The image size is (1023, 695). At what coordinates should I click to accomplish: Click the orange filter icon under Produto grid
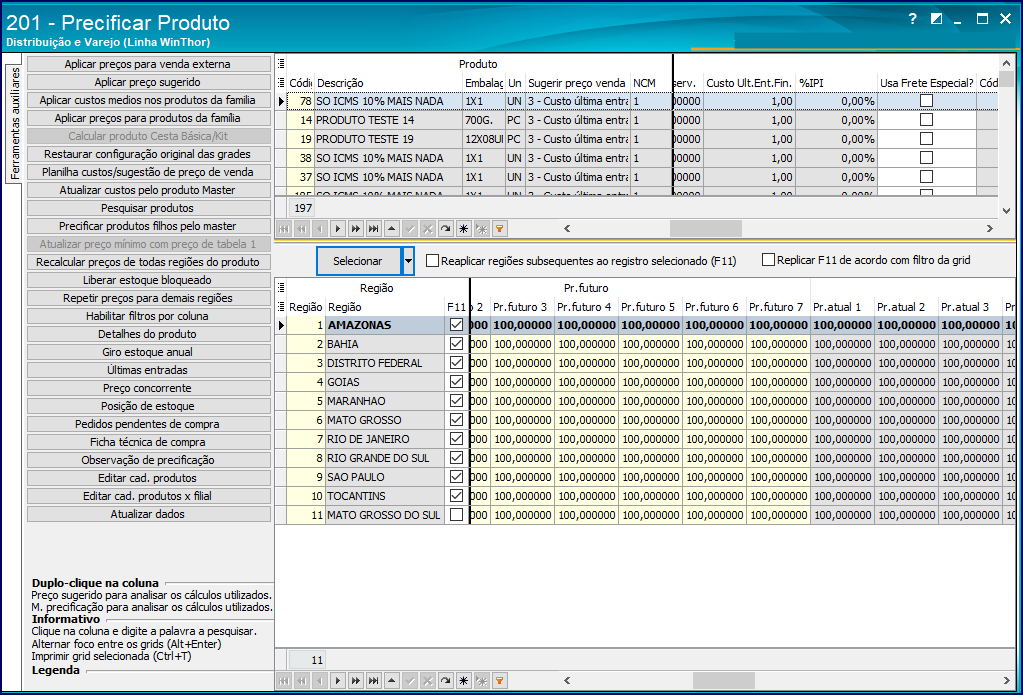pyautogui.click(x=499, y=228)
